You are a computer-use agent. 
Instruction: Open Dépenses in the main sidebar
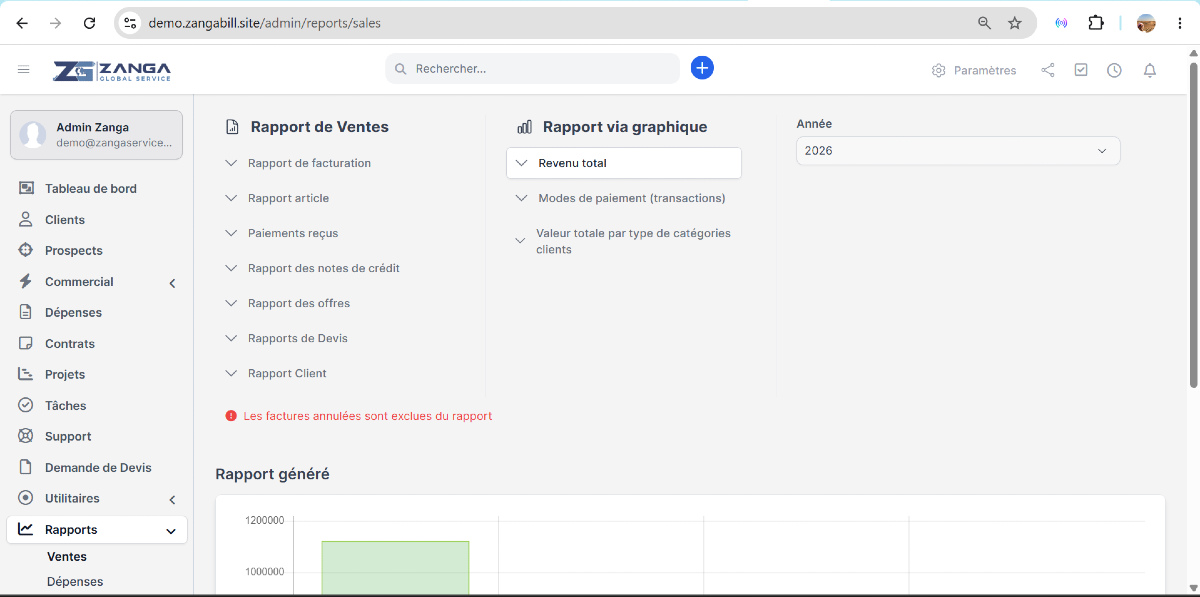pos(73,312)
